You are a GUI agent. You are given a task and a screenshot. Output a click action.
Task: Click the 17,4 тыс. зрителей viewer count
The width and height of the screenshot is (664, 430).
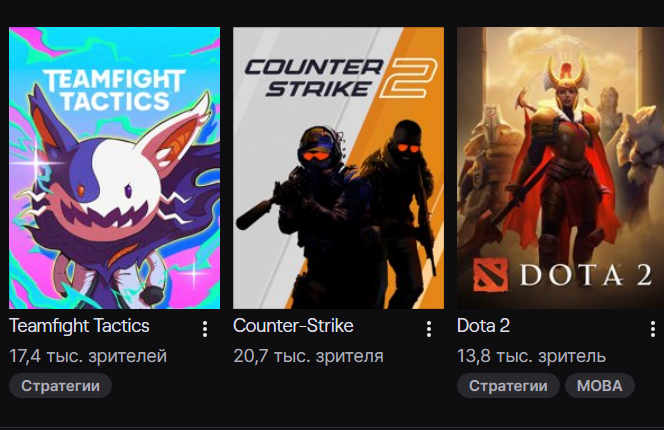(x=88, y=356)
